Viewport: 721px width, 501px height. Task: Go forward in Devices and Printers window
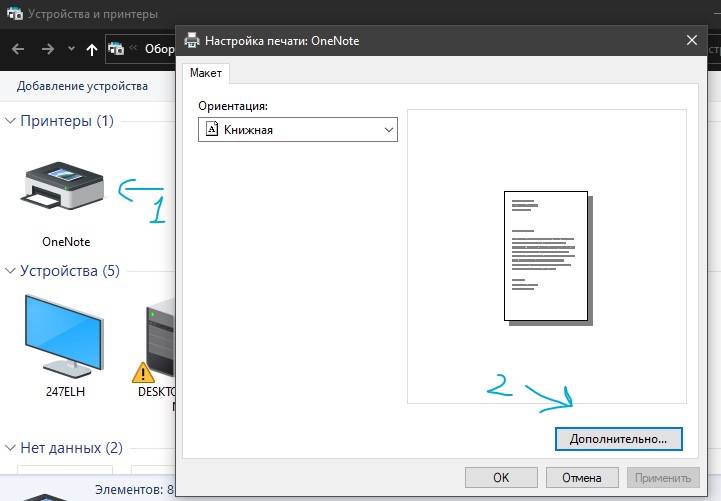[47, 49]
